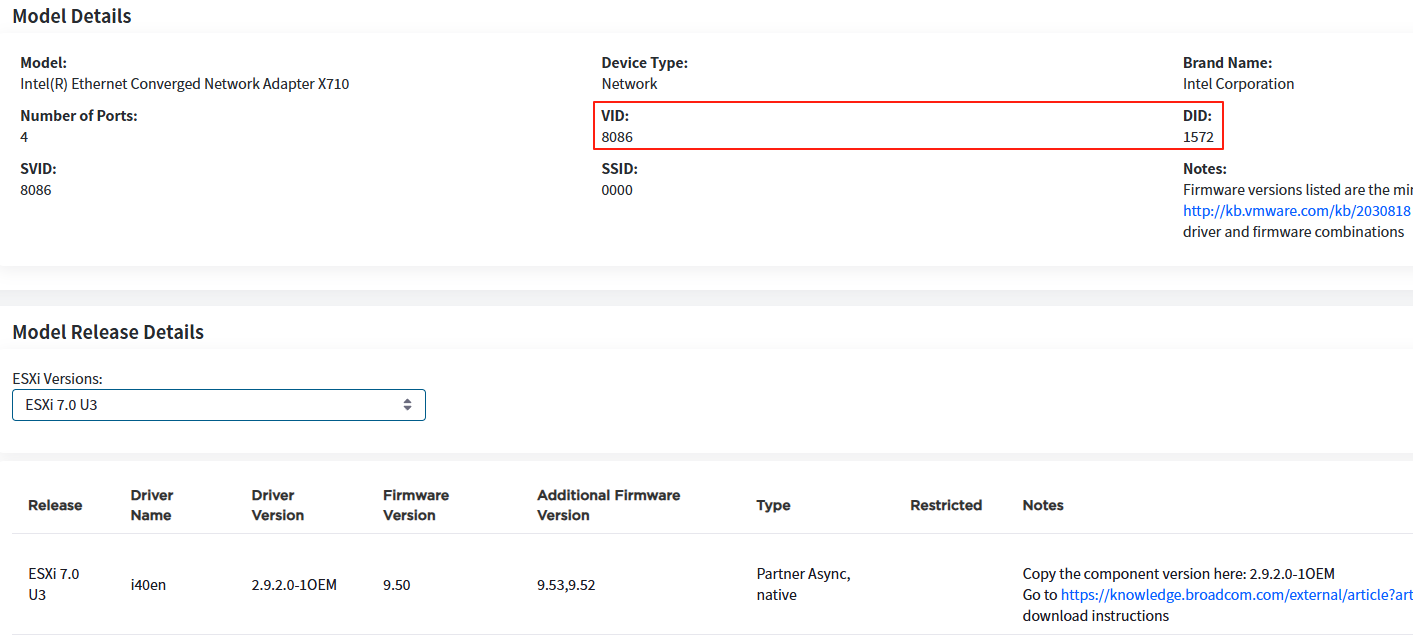The height and width of the screenshot is (640, 1413).
Task: Click the Firmware Version column header
Action: [416, 505]
